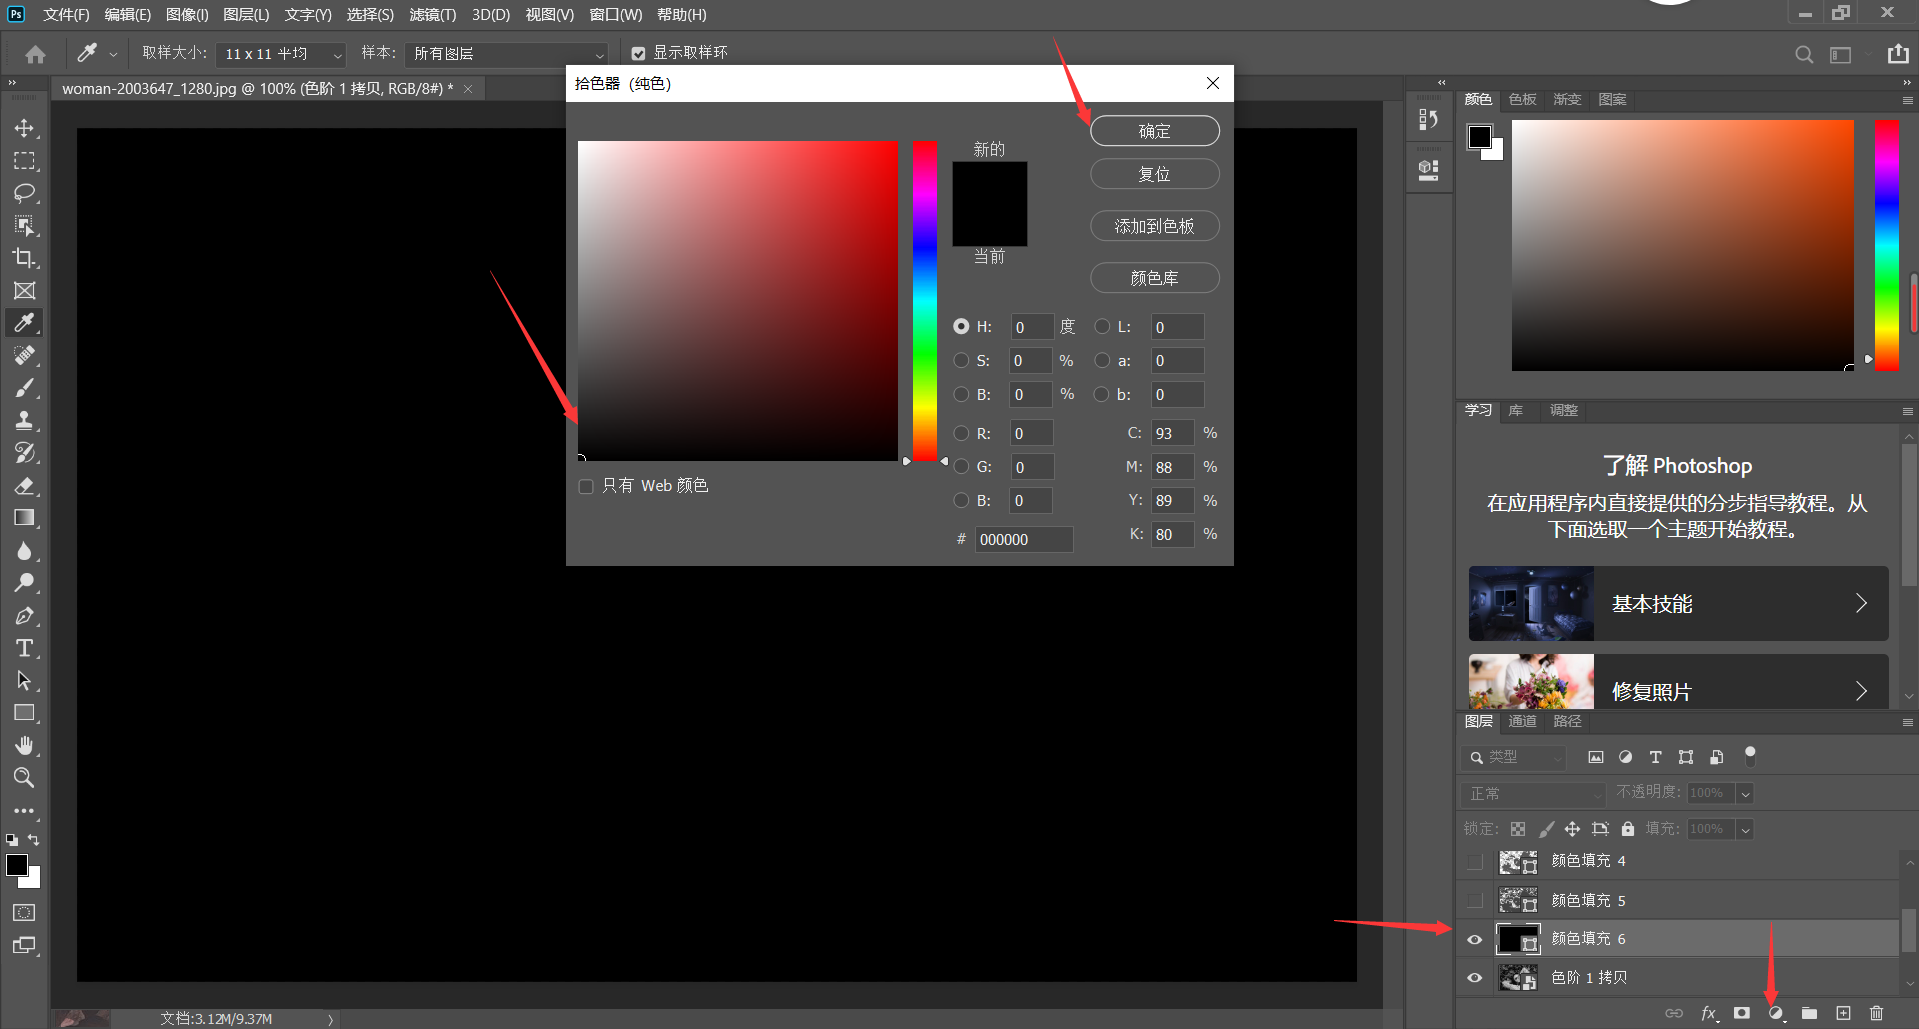
Task: Select the Object Selection tool
Action: coord(24,226)
